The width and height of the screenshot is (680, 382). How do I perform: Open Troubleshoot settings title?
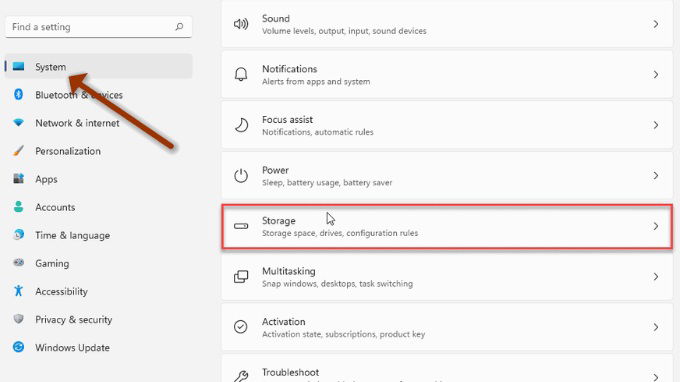(291, 372)
